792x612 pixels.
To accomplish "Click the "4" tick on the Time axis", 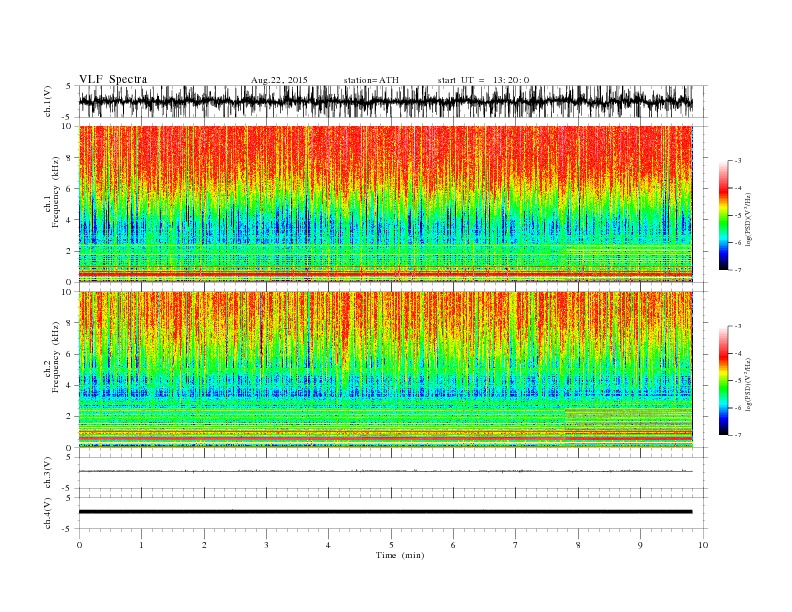I will (x=329, y=545).
